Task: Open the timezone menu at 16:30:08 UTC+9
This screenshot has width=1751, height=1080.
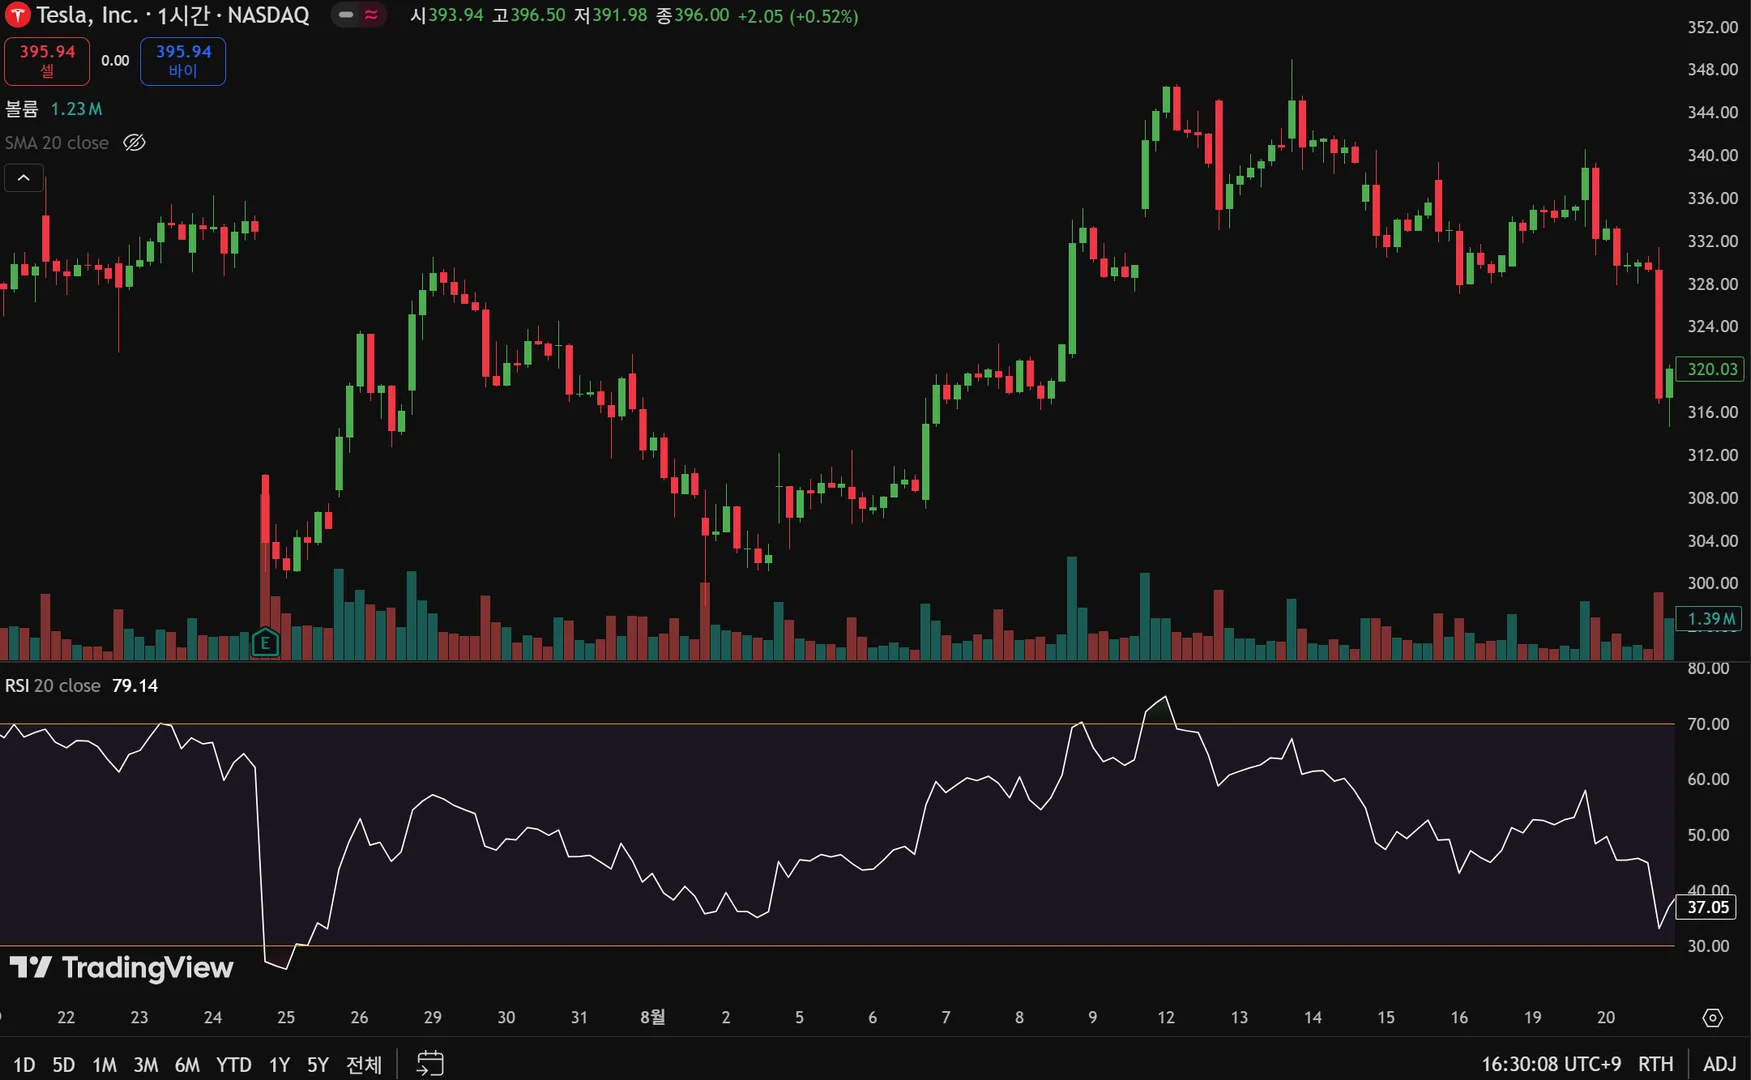Action: (1551, 1064)
